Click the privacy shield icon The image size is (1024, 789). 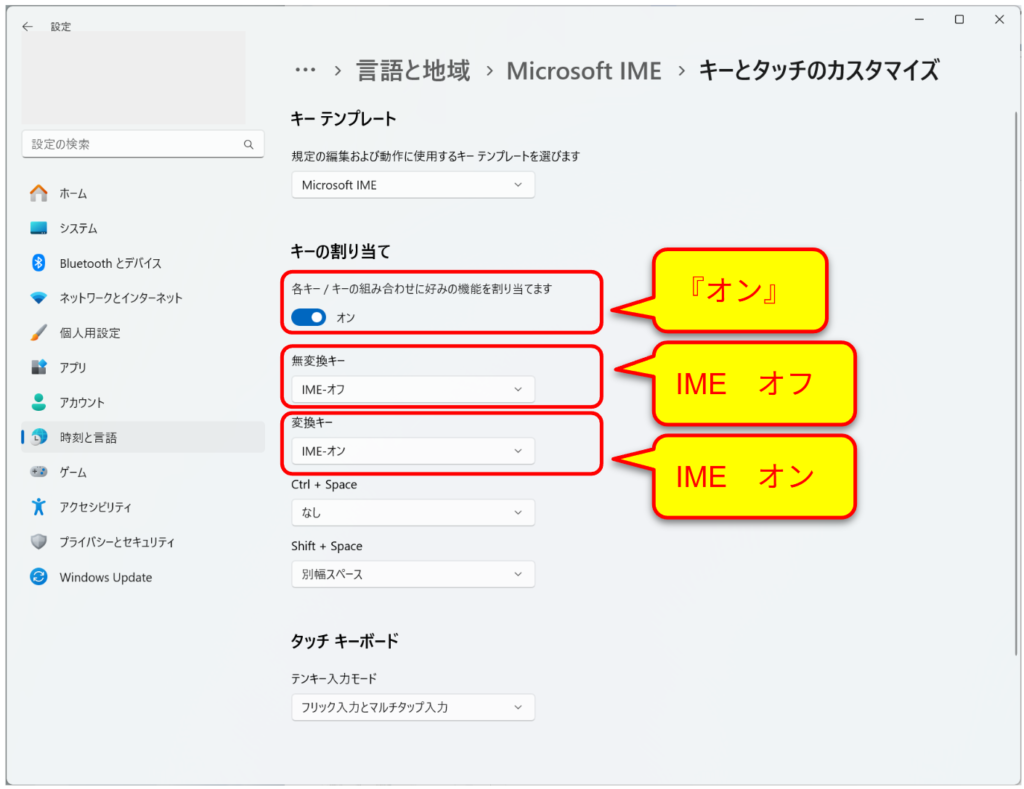[x=39, y=541]
